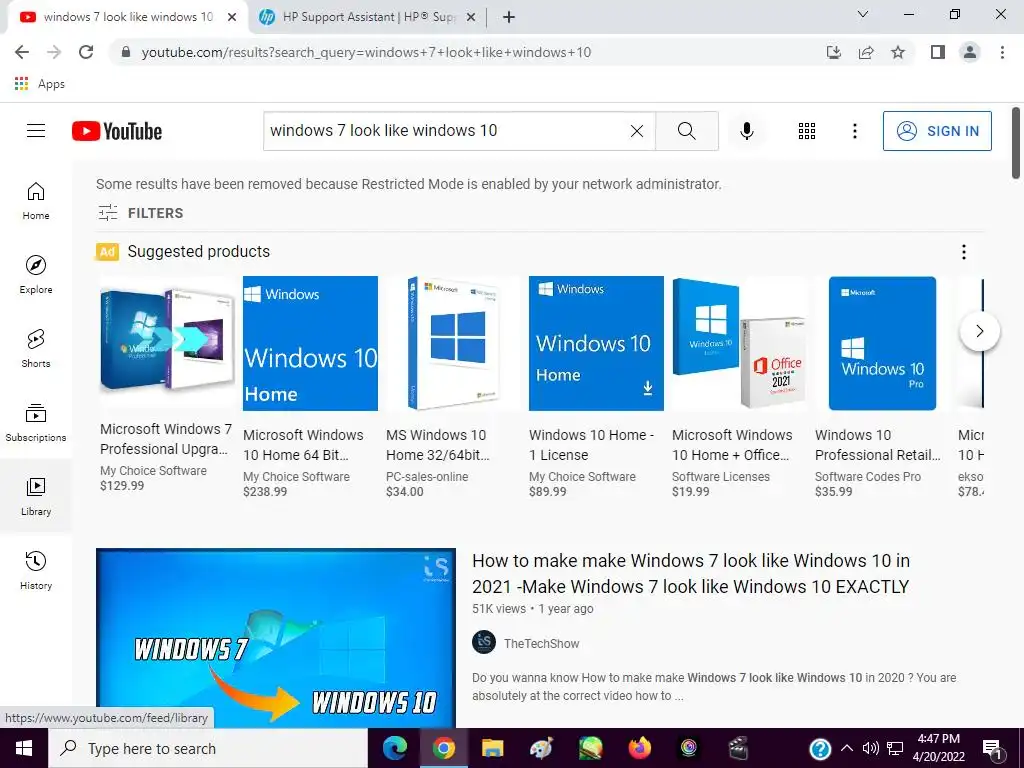Click browser Forward arrow
This screenshot has width=1024, height=768.
pos(54,52)
